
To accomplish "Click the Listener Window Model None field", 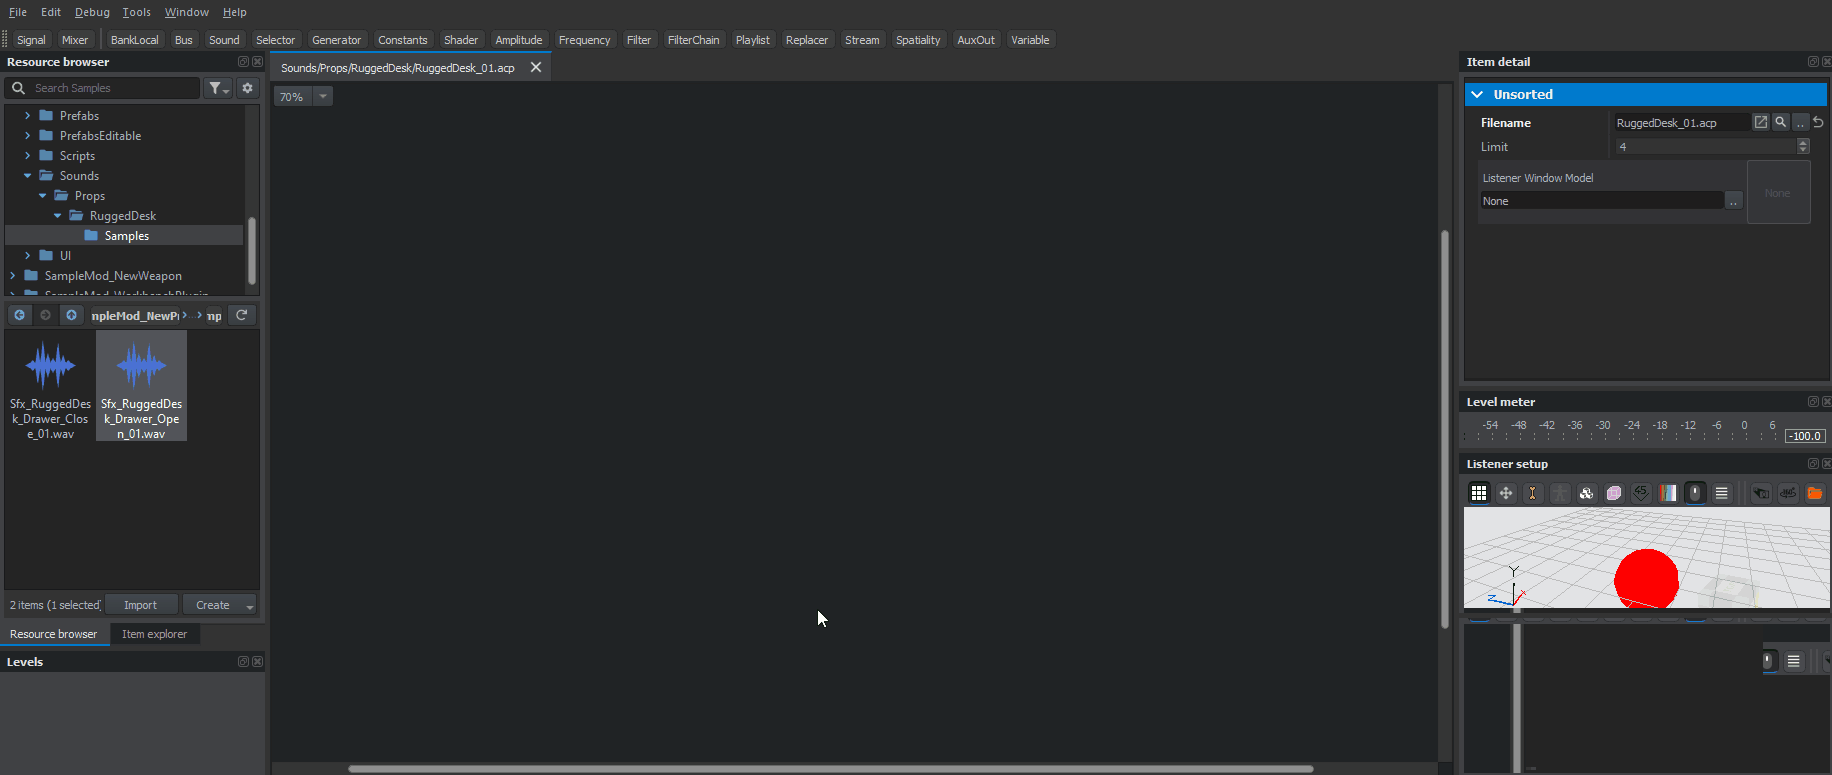I will [1602, 201].
